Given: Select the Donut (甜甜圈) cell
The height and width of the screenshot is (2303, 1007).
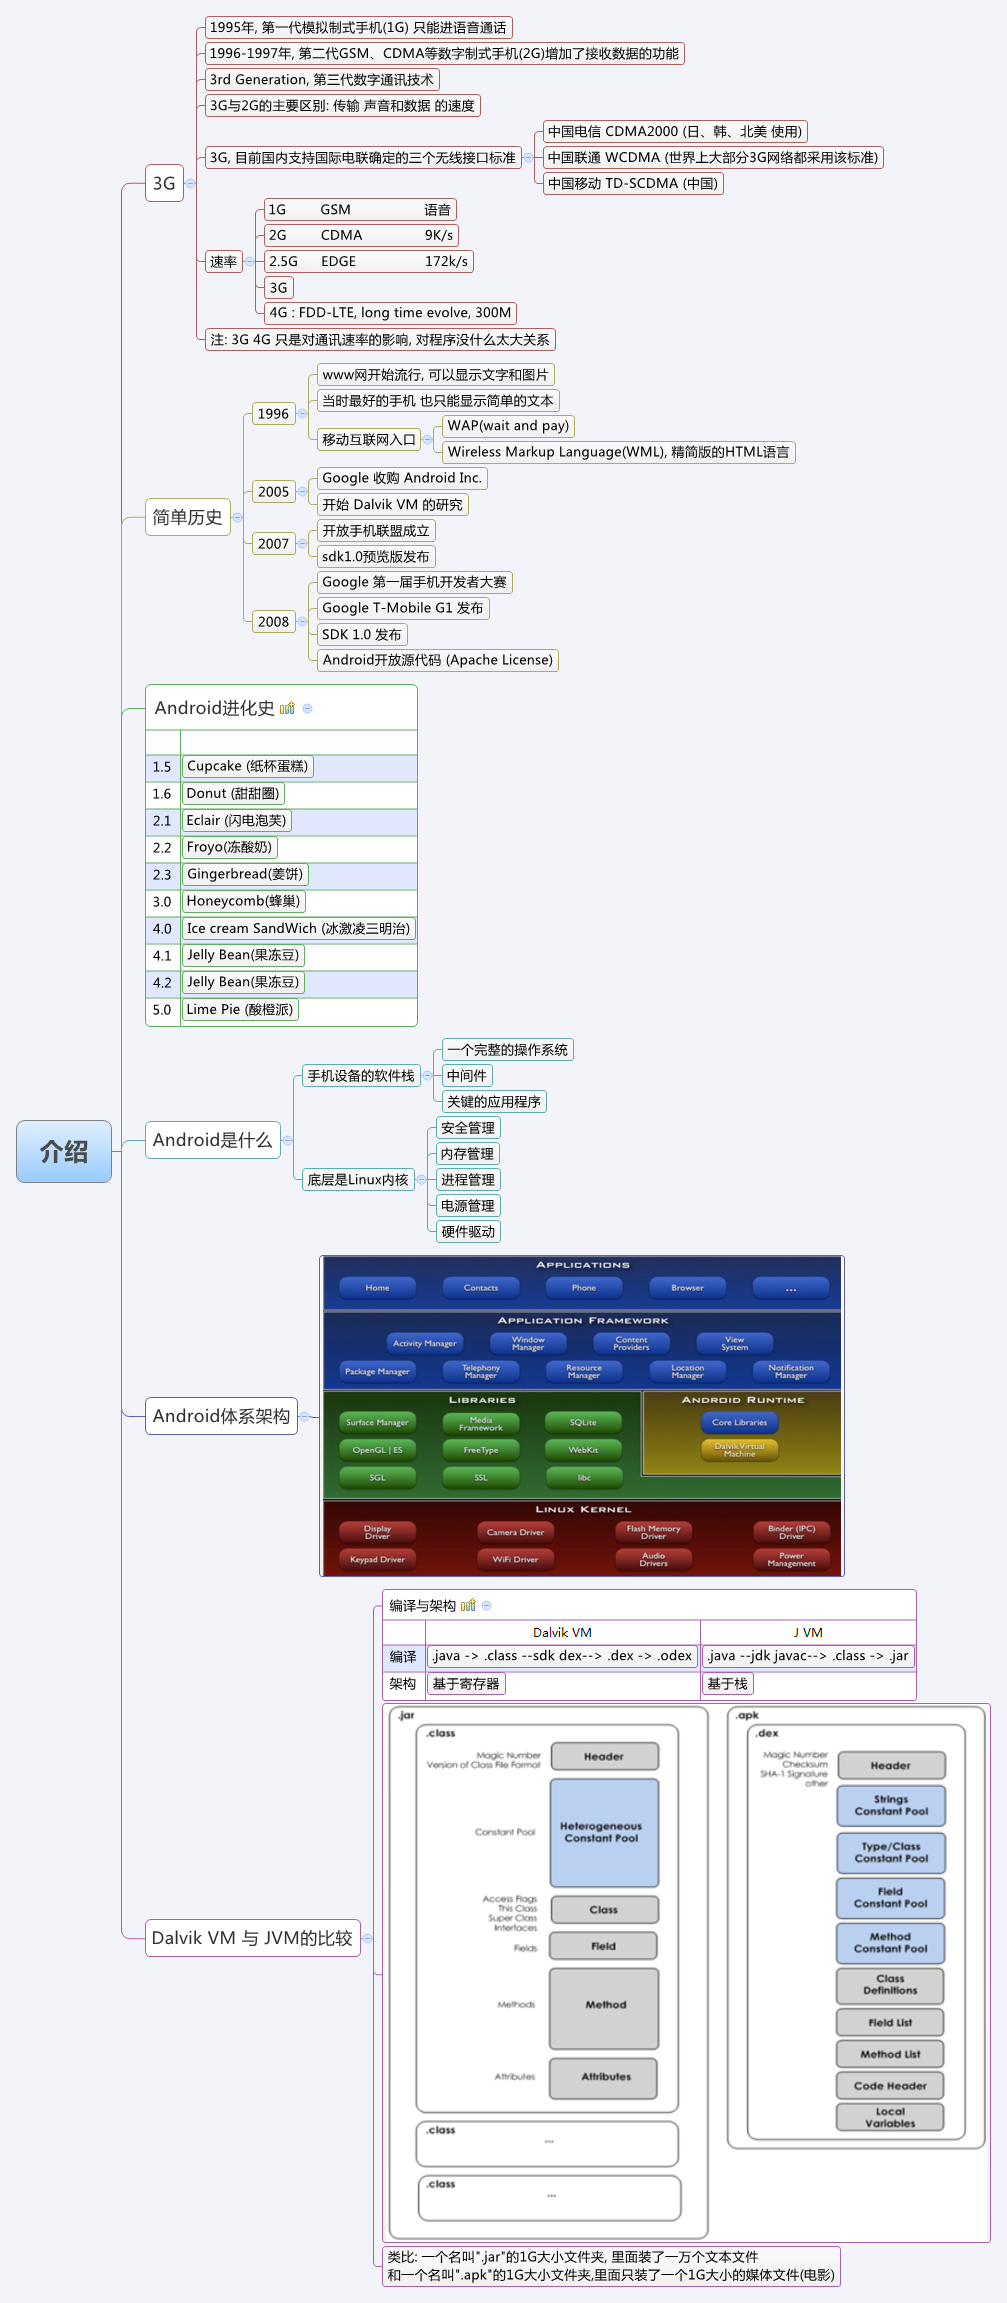Looking at the screenshot, I should click(233, 793).
